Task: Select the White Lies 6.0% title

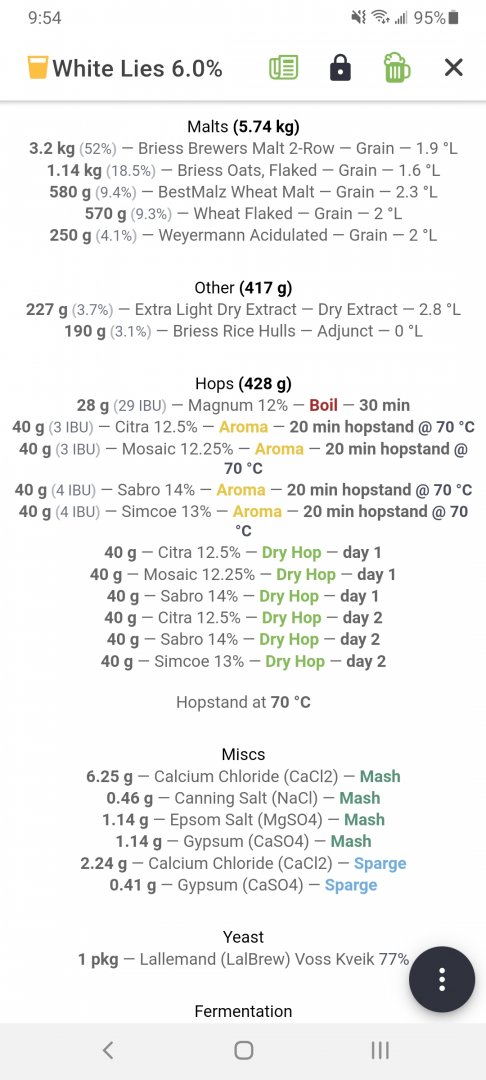Action: [x=137, y=68]
